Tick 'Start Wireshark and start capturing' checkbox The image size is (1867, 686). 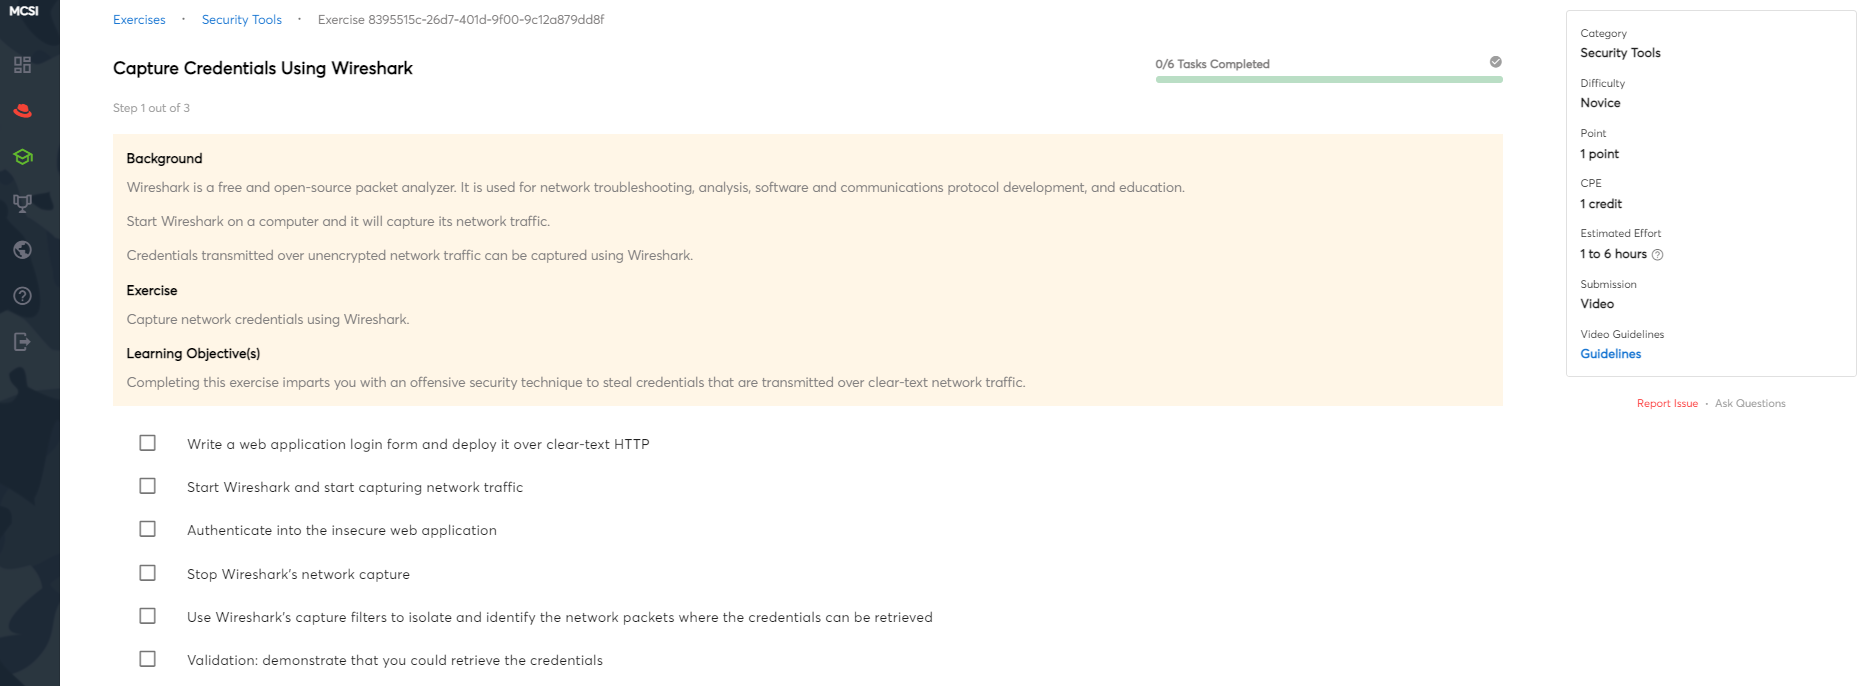tap(148, 486)
